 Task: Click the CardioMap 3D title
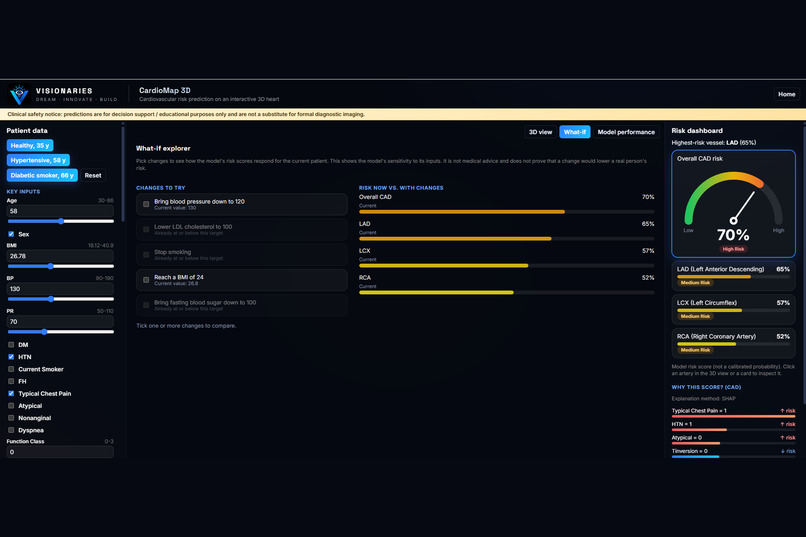164,90
